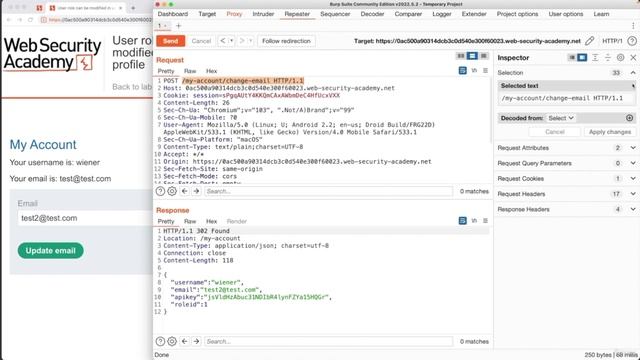Go to next response search match
640x360 pixels.
pyautogui.click(x=196, y=341)
